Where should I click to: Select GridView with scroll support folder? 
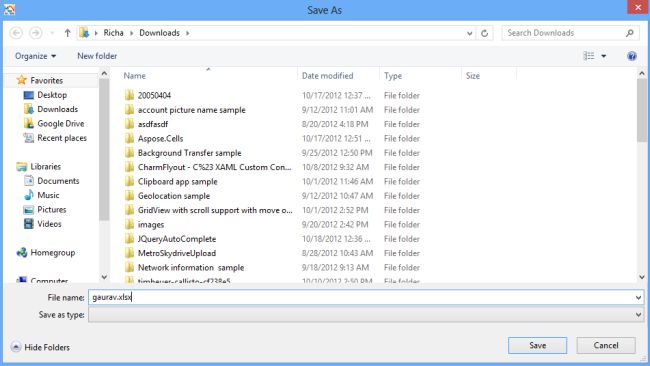click(x=215, y=210)
